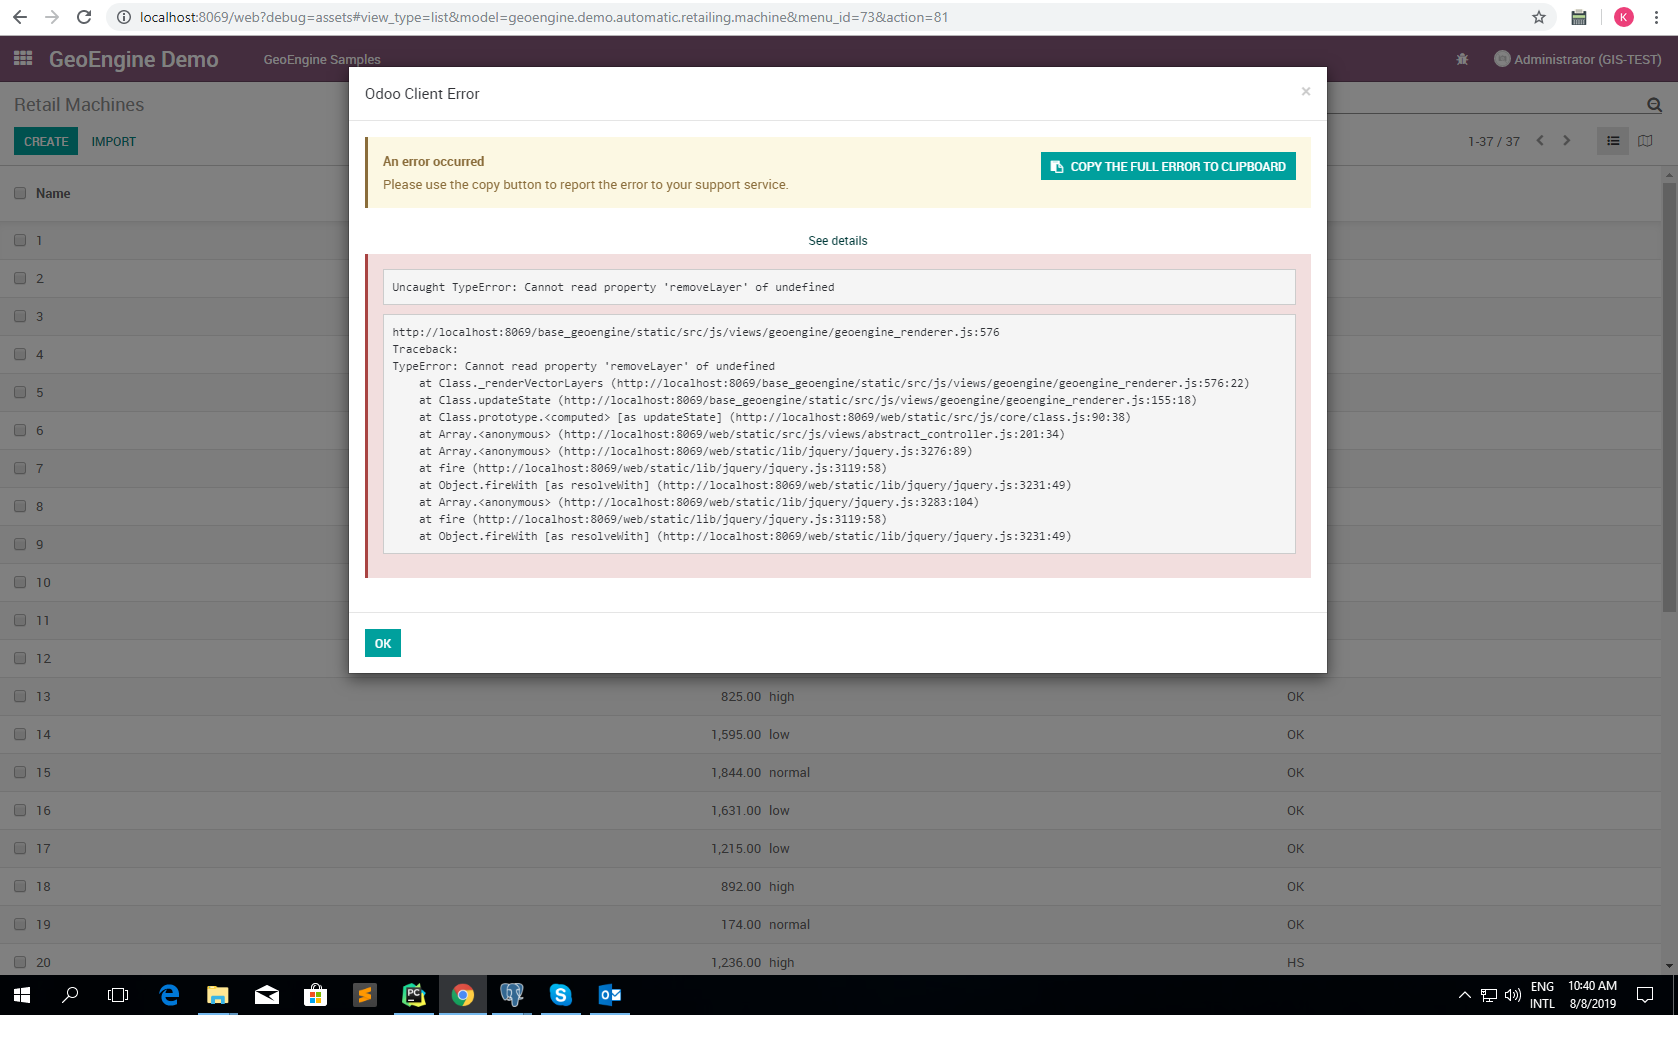The image size is (1680, 1050).
Task: Select the list view icon
Action: (x=1612, y=141)
